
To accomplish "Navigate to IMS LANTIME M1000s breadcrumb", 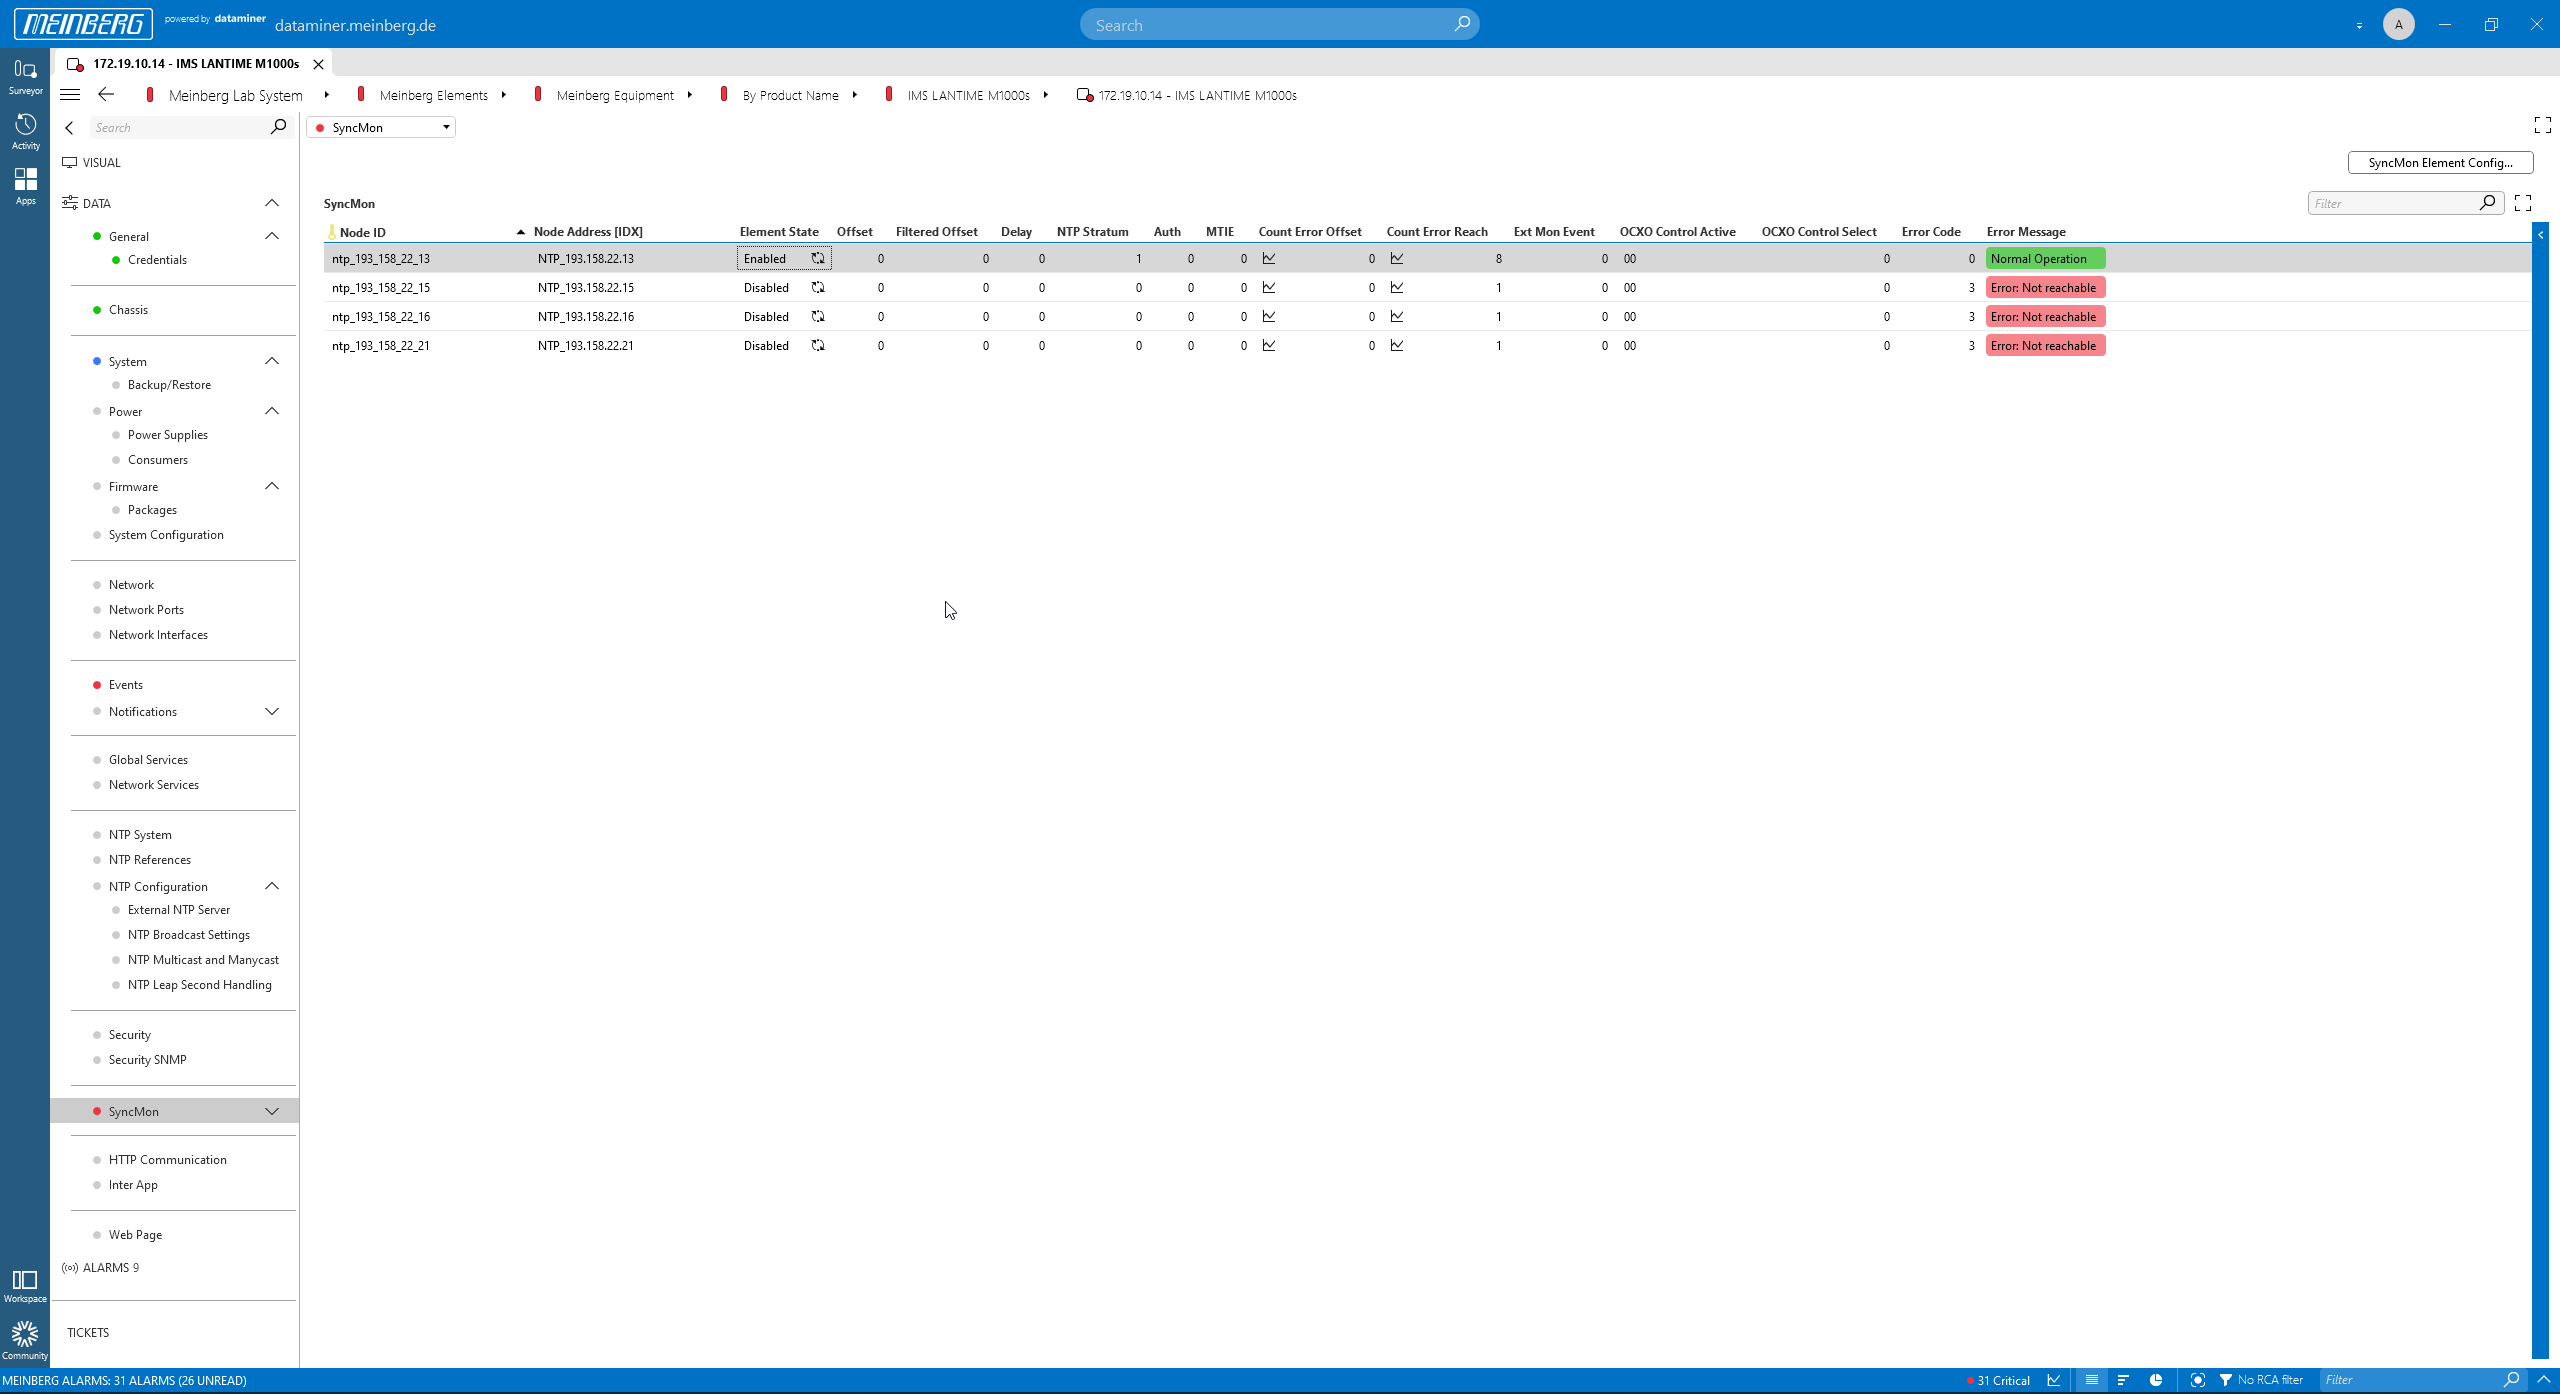I will [x=968, y=95].
